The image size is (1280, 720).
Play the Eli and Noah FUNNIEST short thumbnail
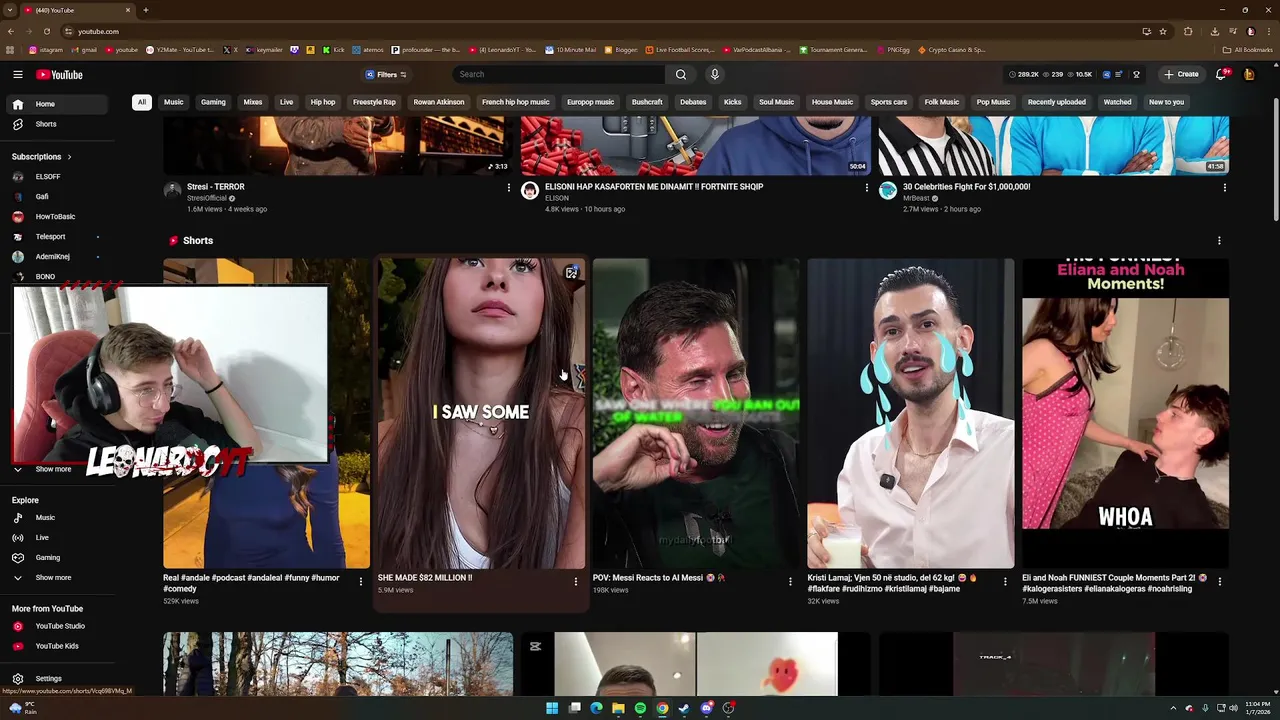(1125, 413)
